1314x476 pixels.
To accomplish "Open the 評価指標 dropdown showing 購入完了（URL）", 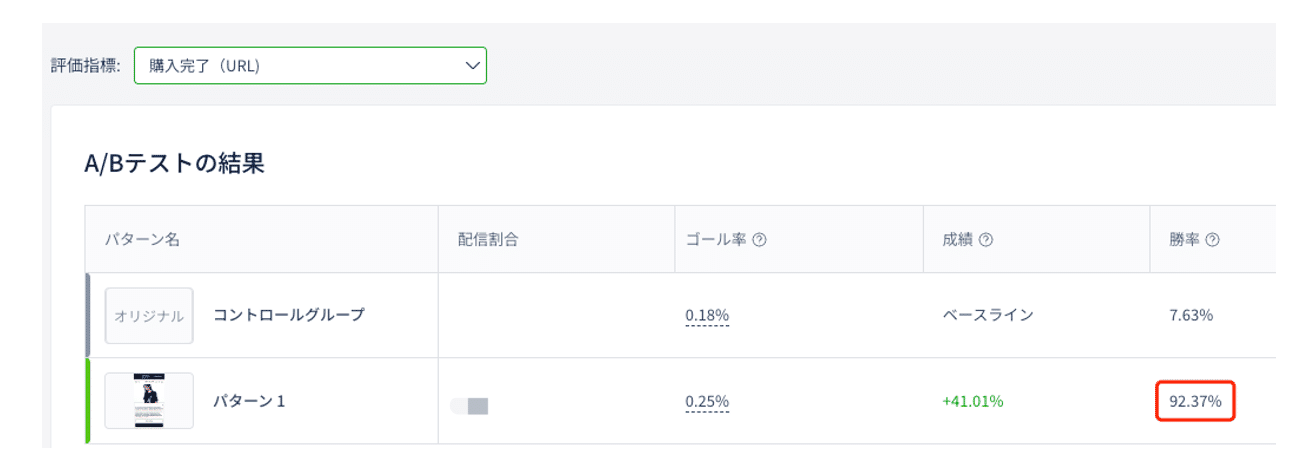I will (x=310, y=66).
